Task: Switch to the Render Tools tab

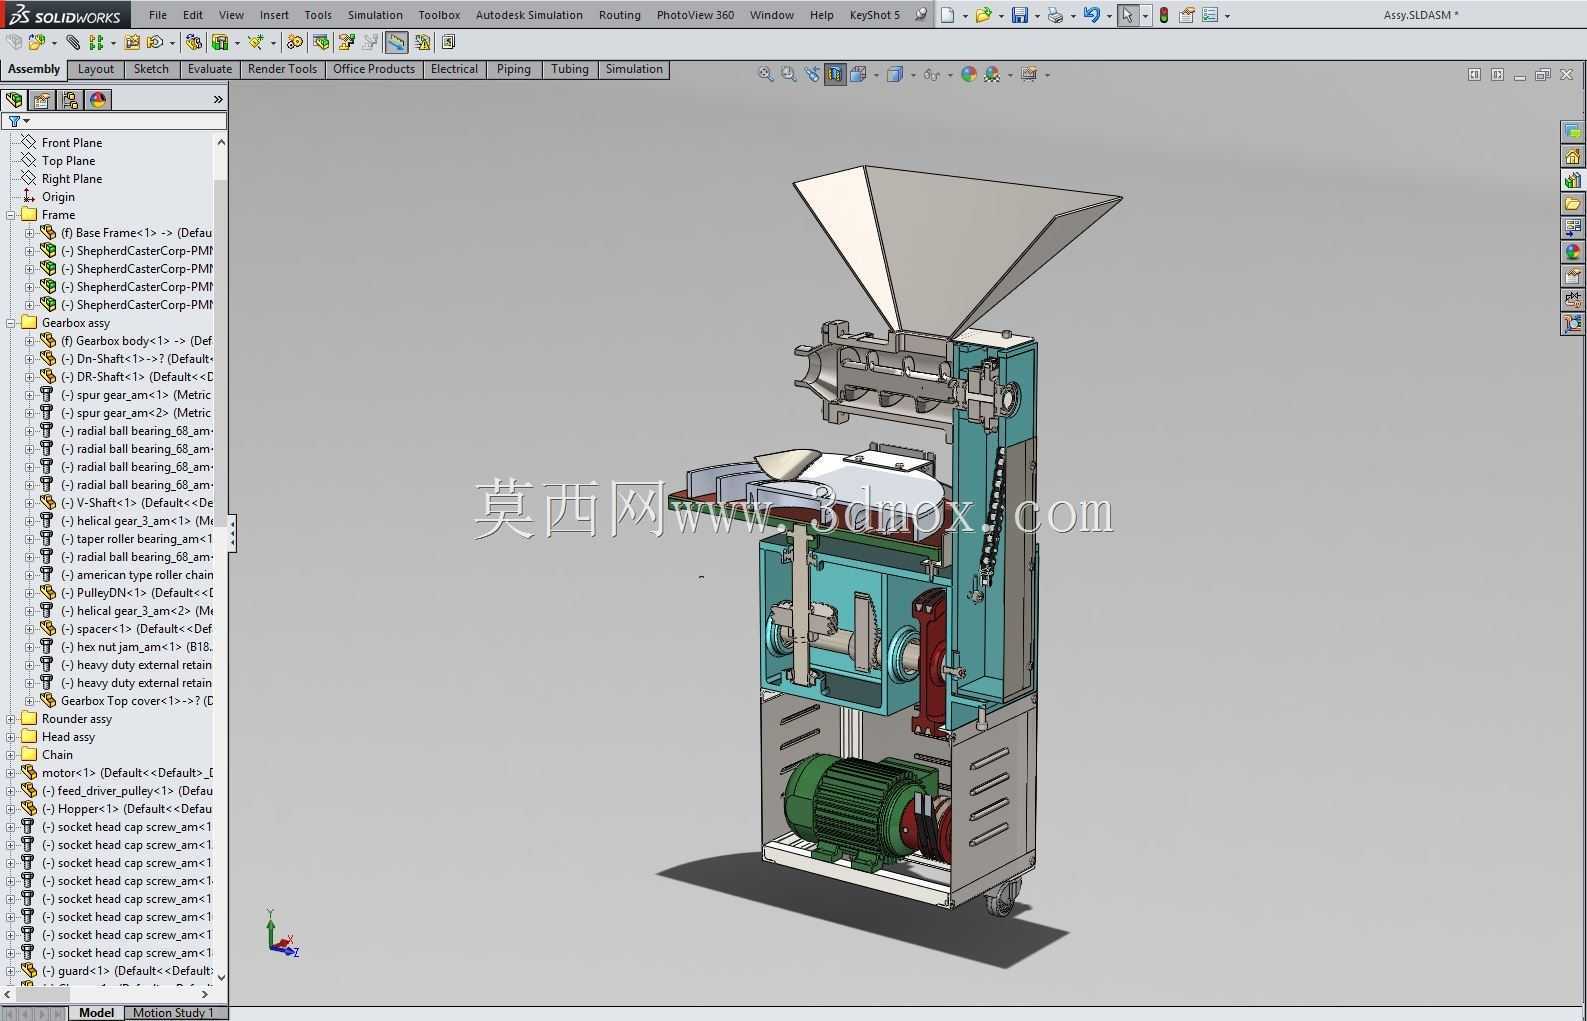Action: tap(282, 69)
